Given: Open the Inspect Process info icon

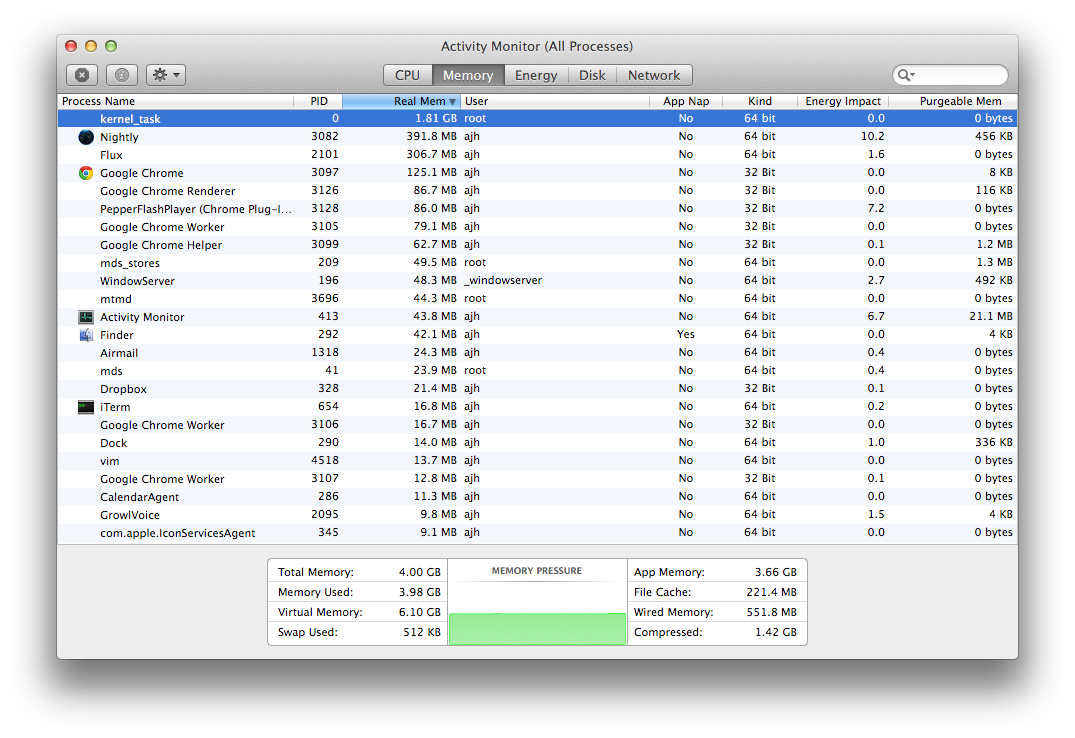Looking at the screenshot, I should click(122, 75).
